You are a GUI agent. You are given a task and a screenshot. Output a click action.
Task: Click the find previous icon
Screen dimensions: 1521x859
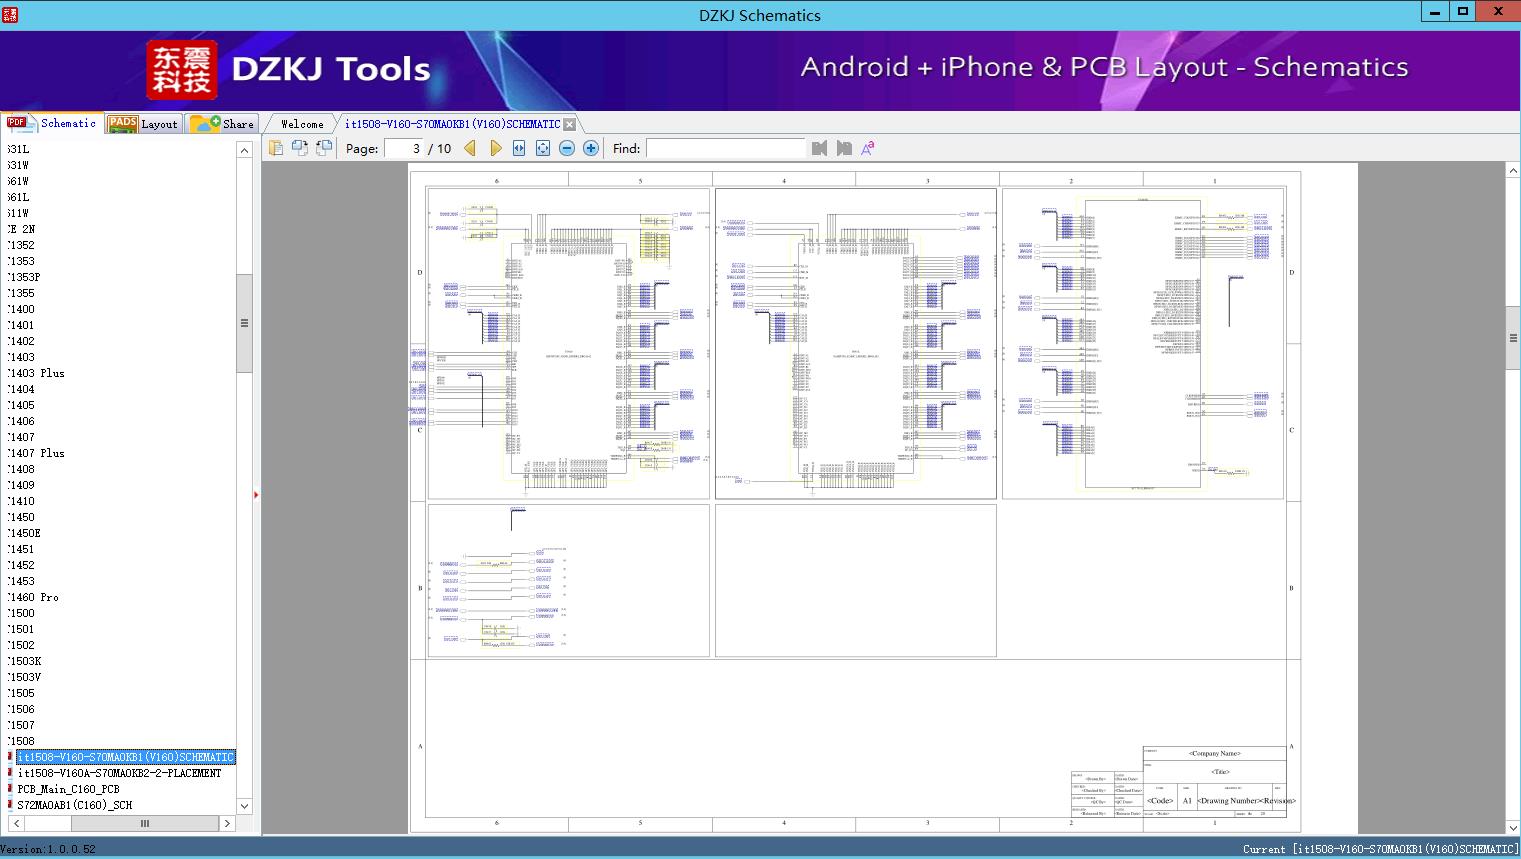pyautogui.click(x=820, y=148)
